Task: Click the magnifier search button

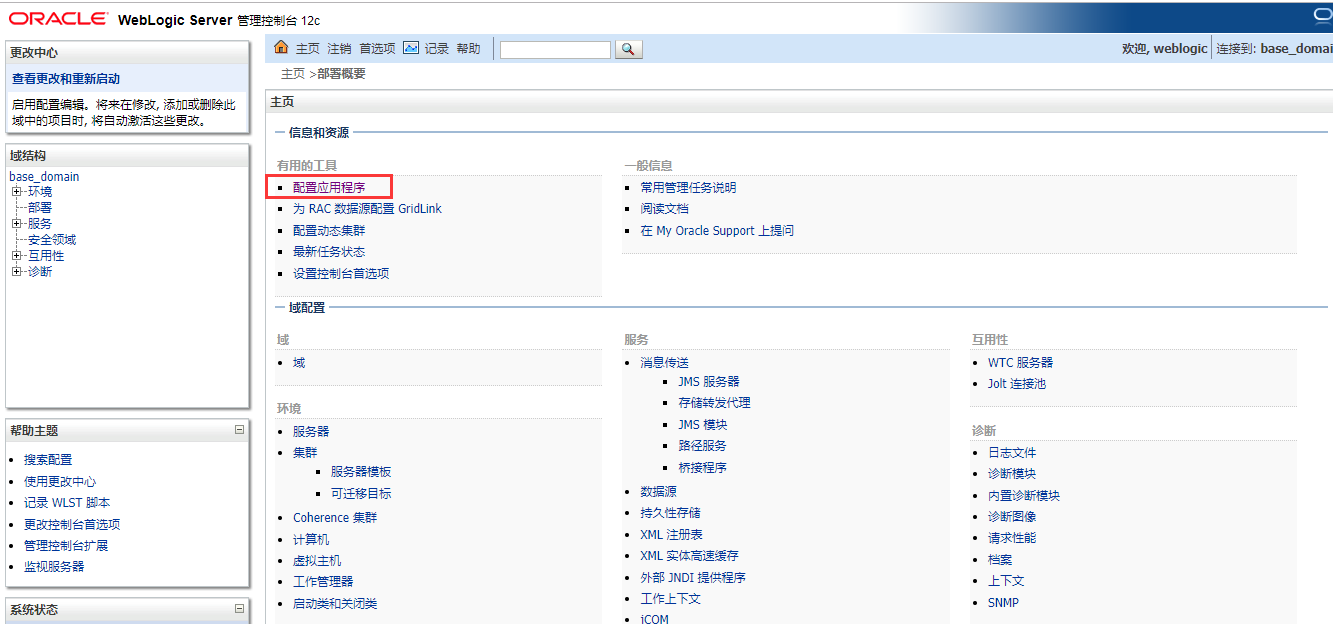Action: coord(628,49)
